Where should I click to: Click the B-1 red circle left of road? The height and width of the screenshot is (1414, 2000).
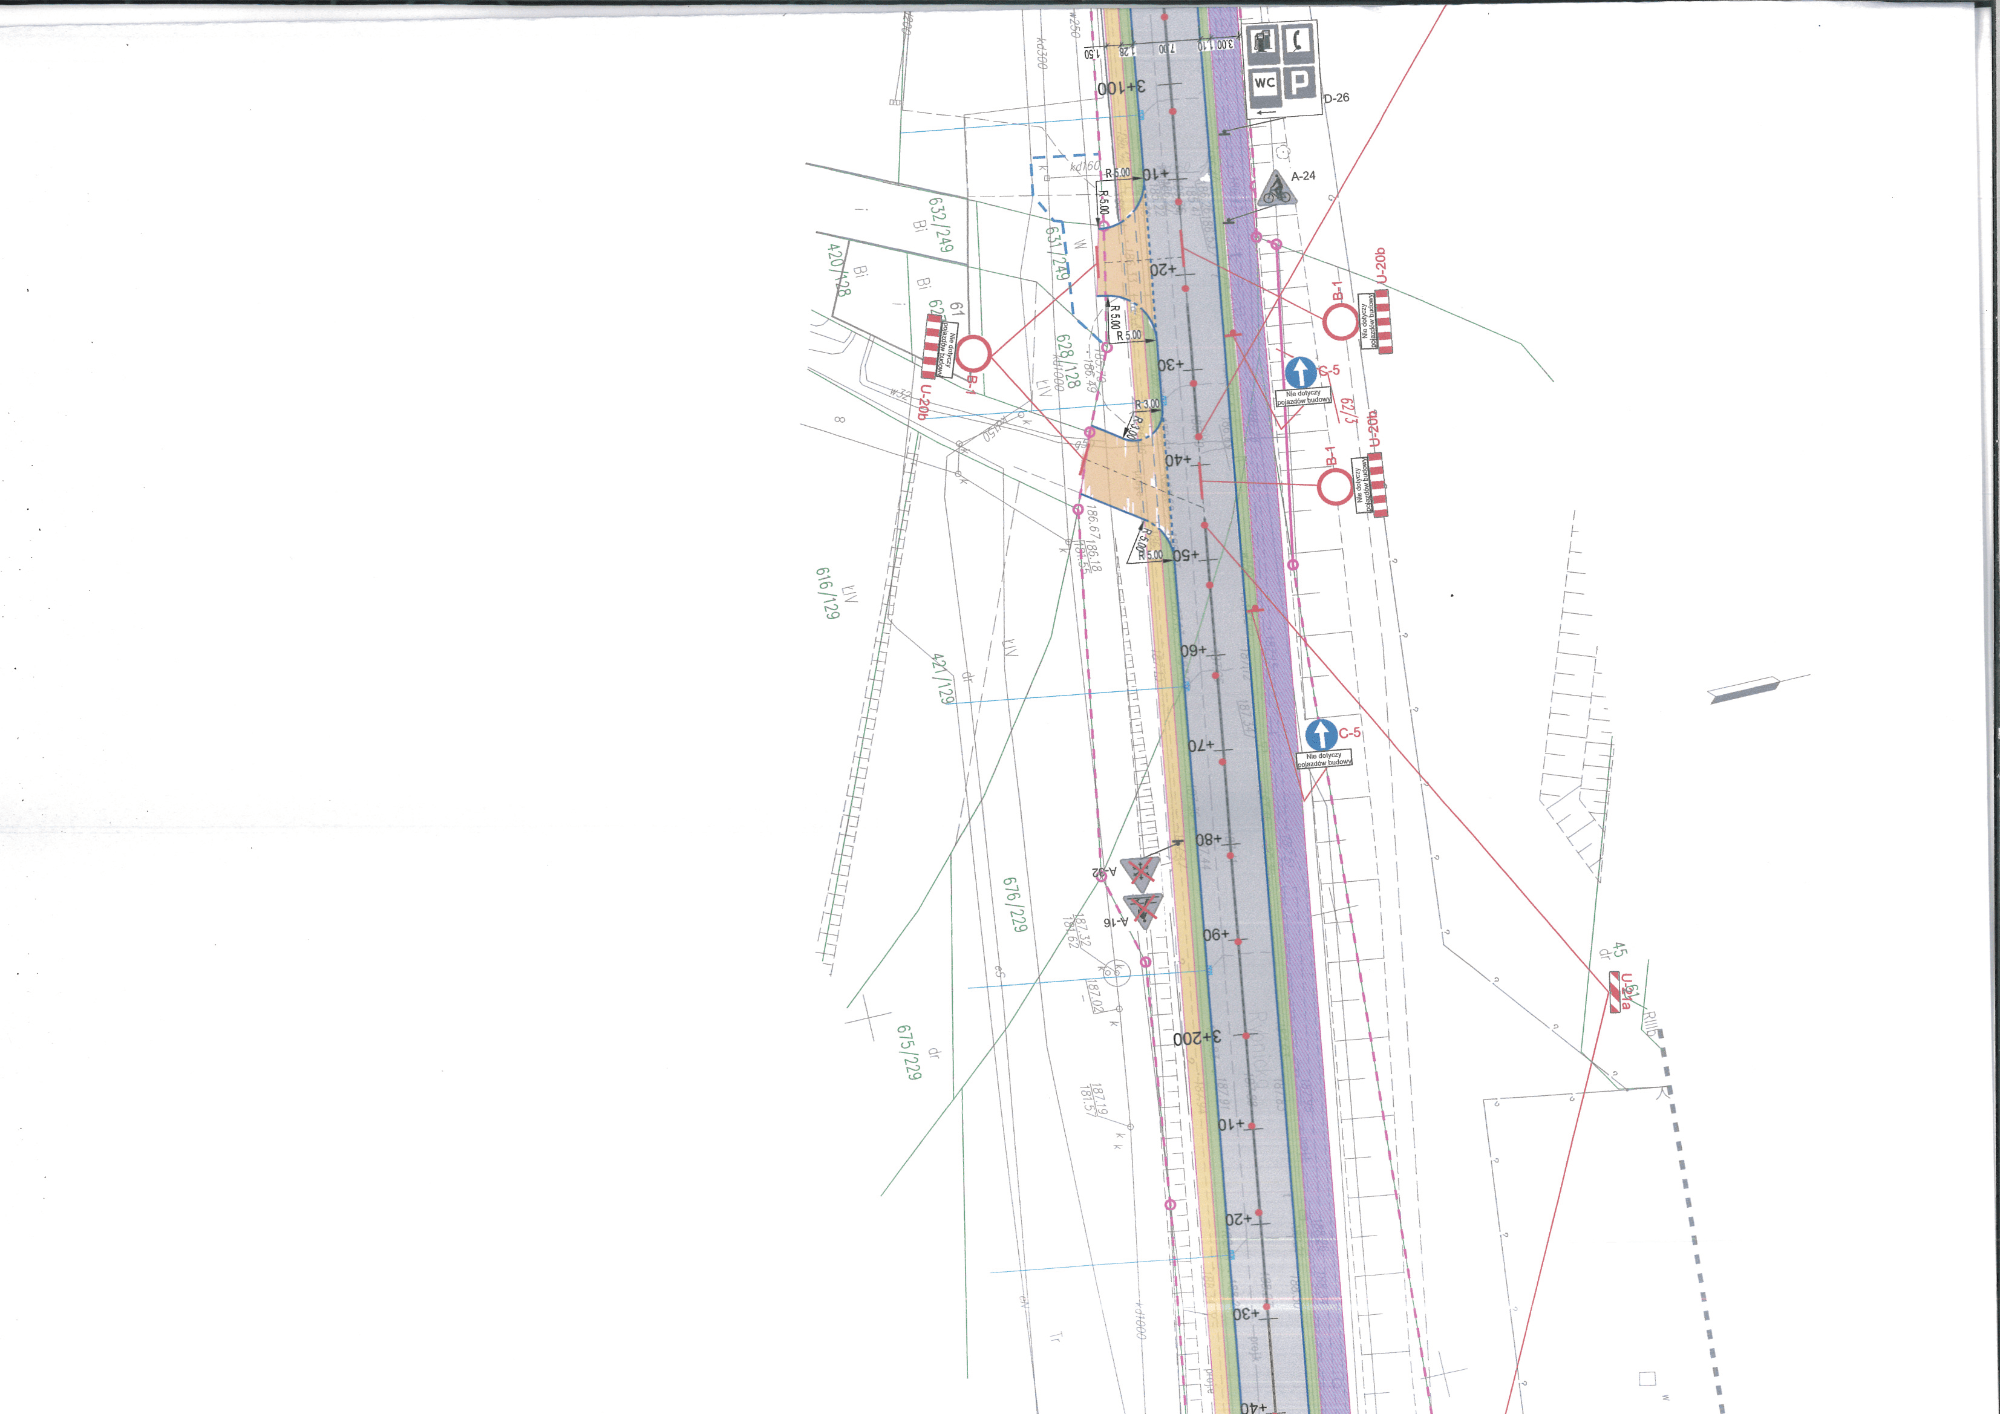click(973, 353)
